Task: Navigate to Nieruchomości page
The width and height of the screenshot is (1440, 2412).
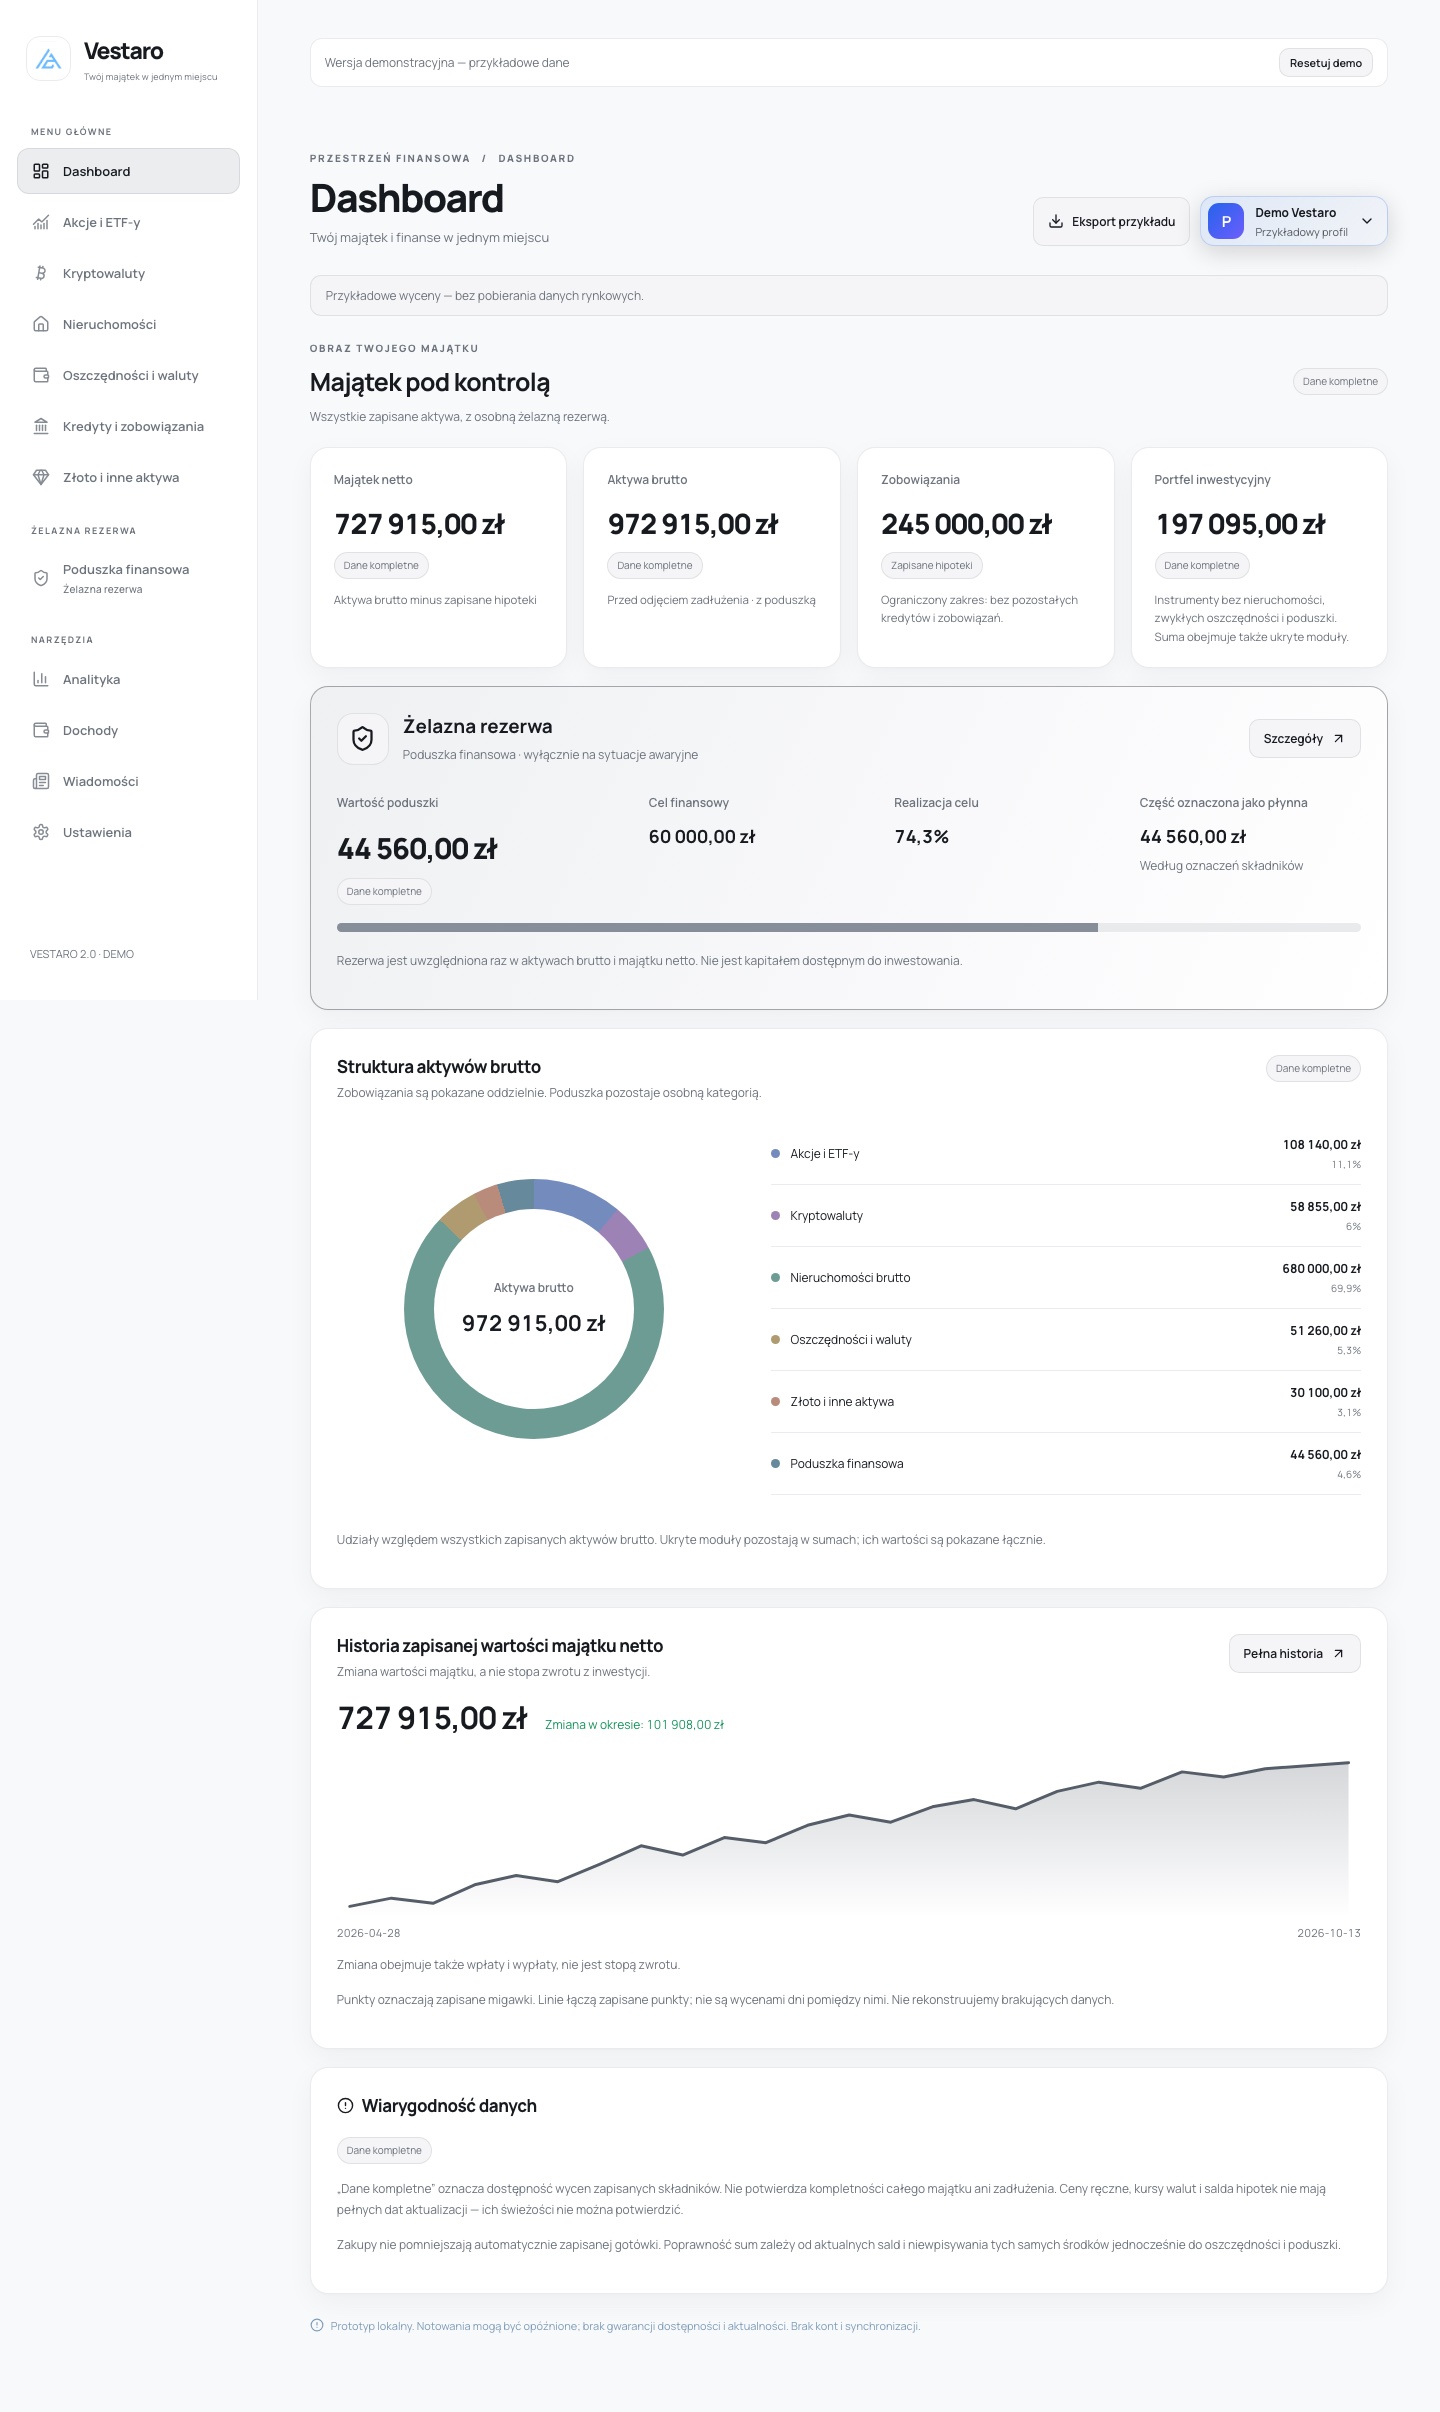Action: tap(128, 324)
